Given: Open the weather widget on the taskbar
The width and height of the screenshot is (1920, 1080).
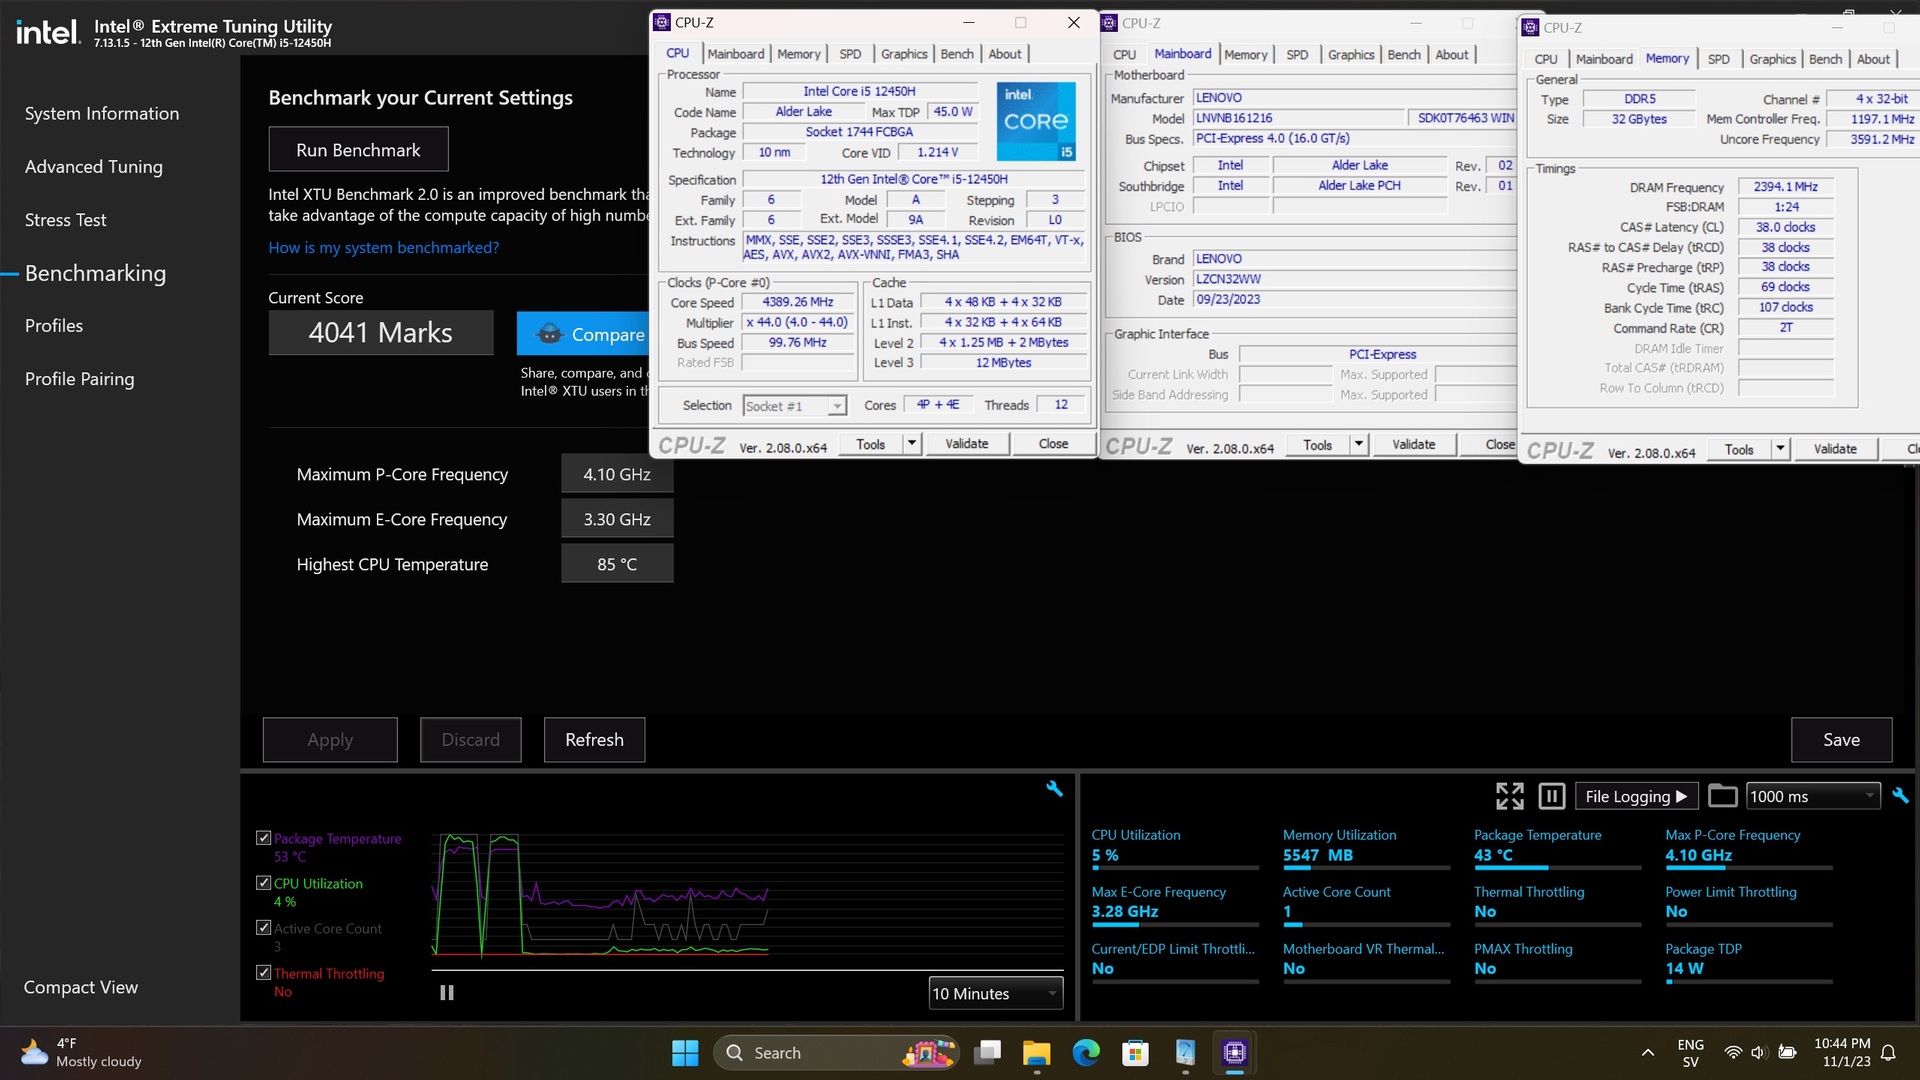Looking at the screenshot, I should (x=82, y=1053).
